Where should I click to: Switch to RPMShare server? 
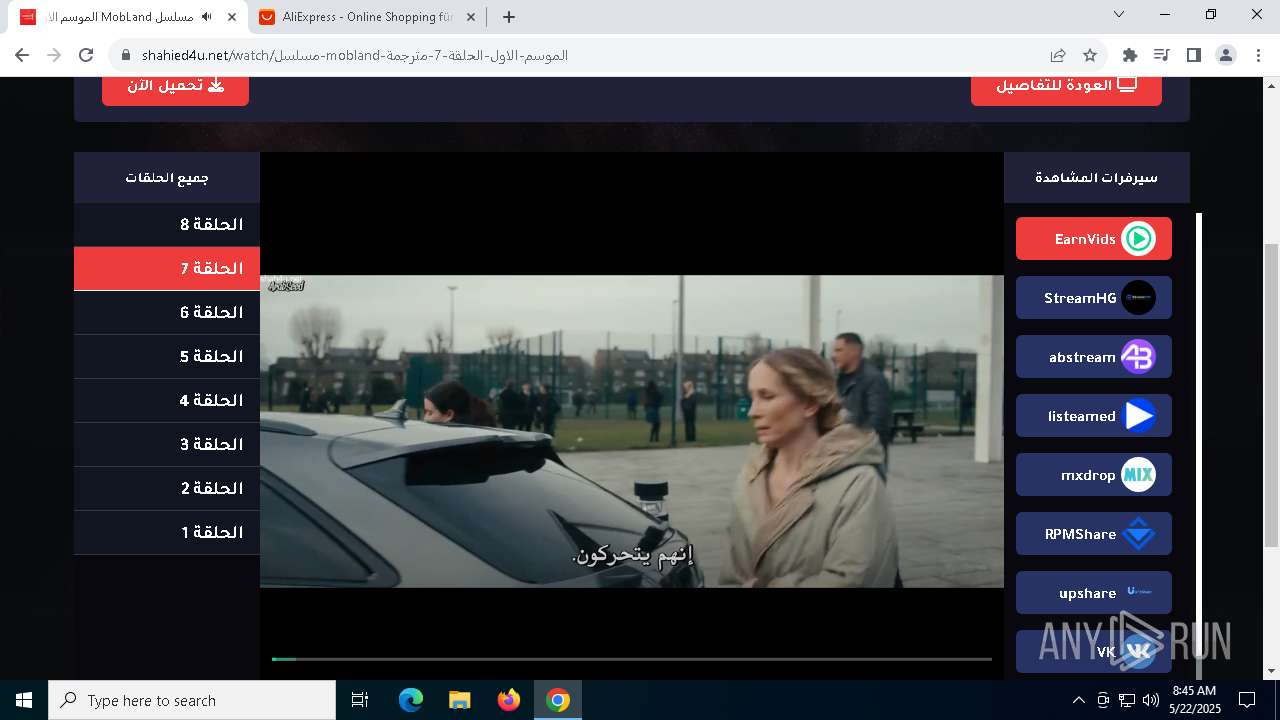(1093, 534)
